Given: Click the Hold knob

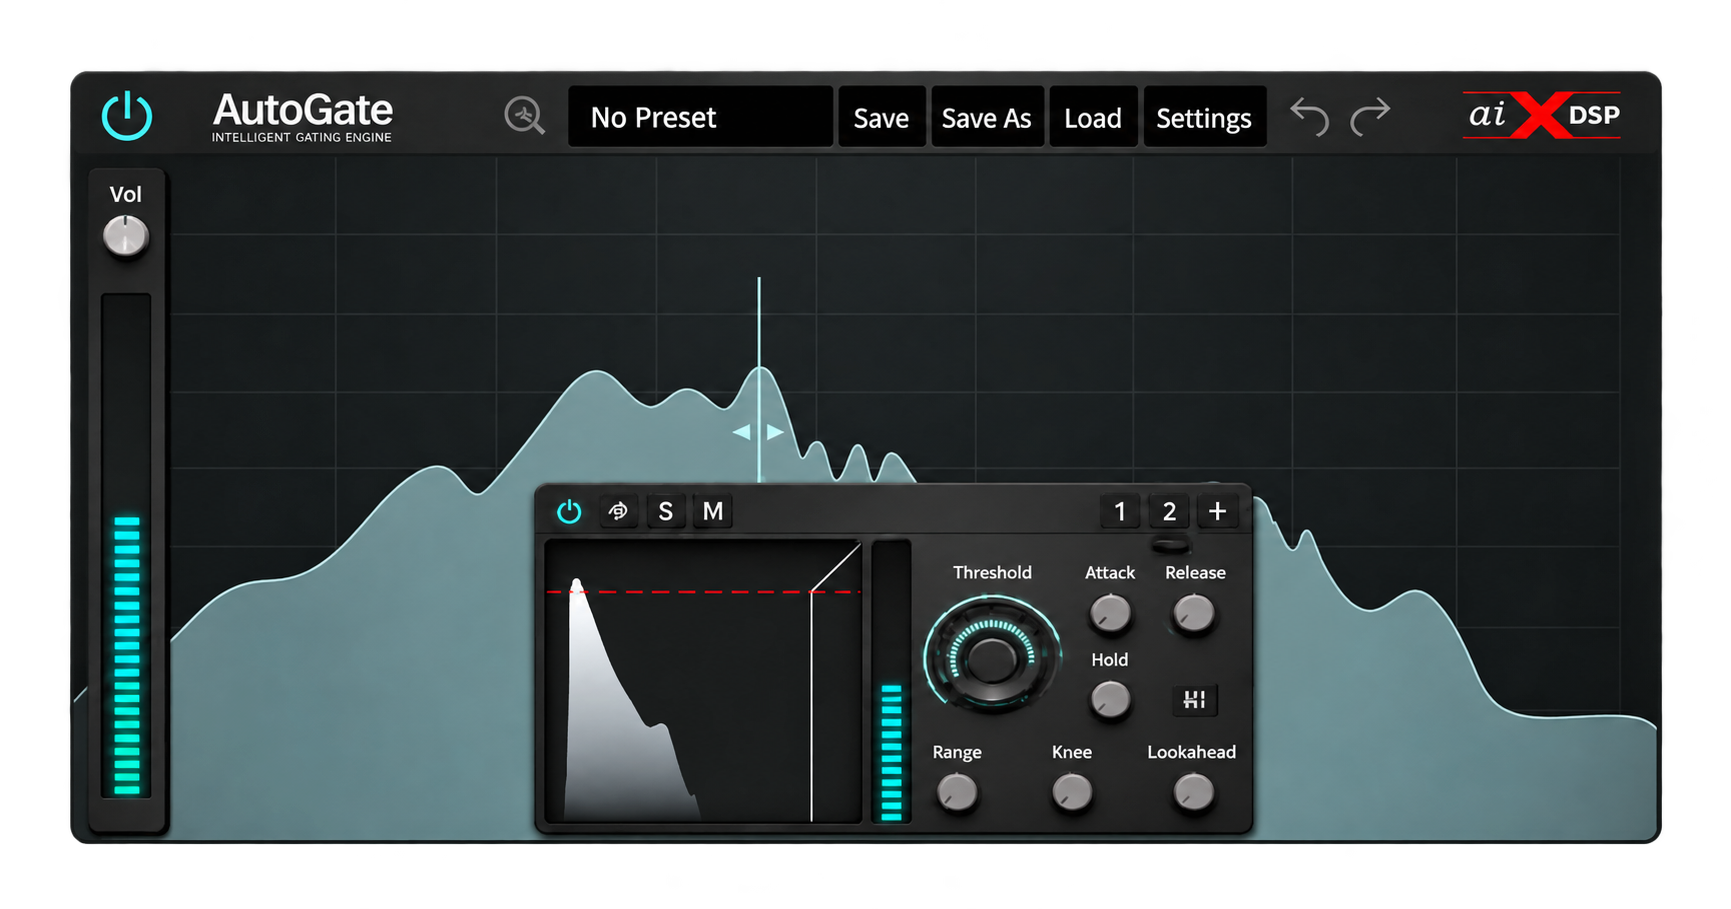Looking at the screenshot, I should (1110, 700).
